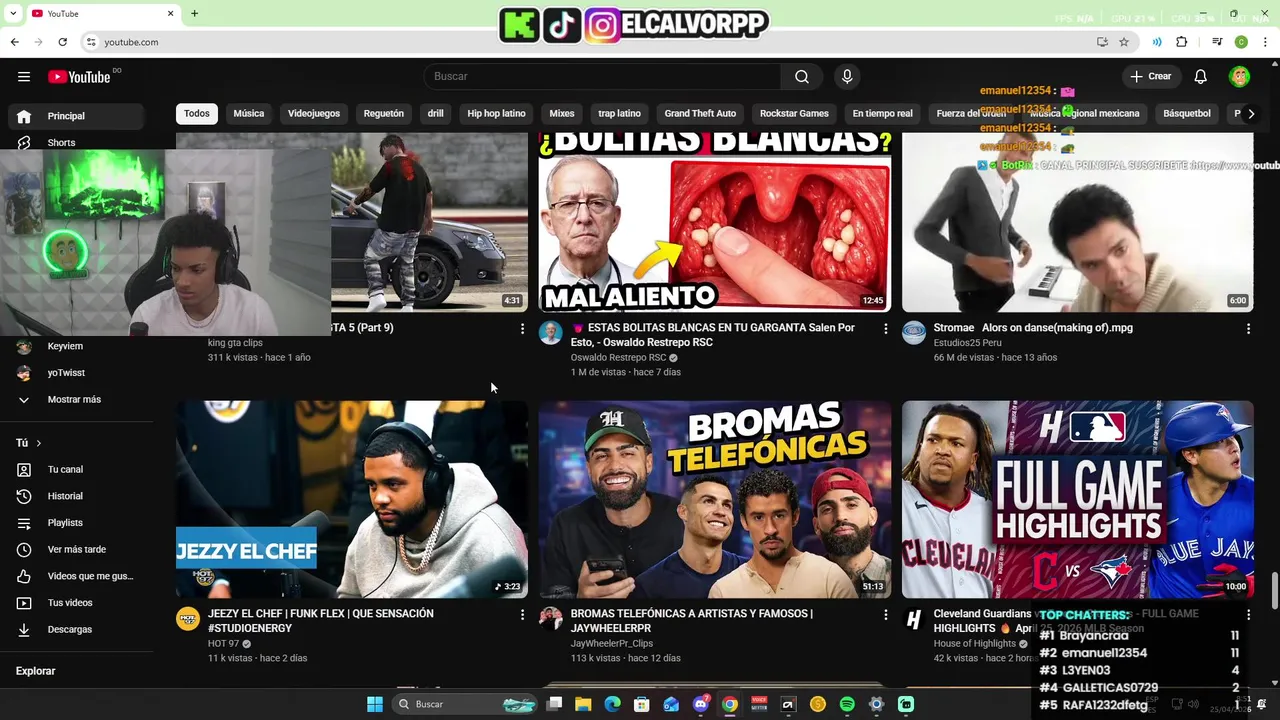Open the JEZZY EL CHEF video thumbnail
The image size is (1280, 720).
[352, 499]
